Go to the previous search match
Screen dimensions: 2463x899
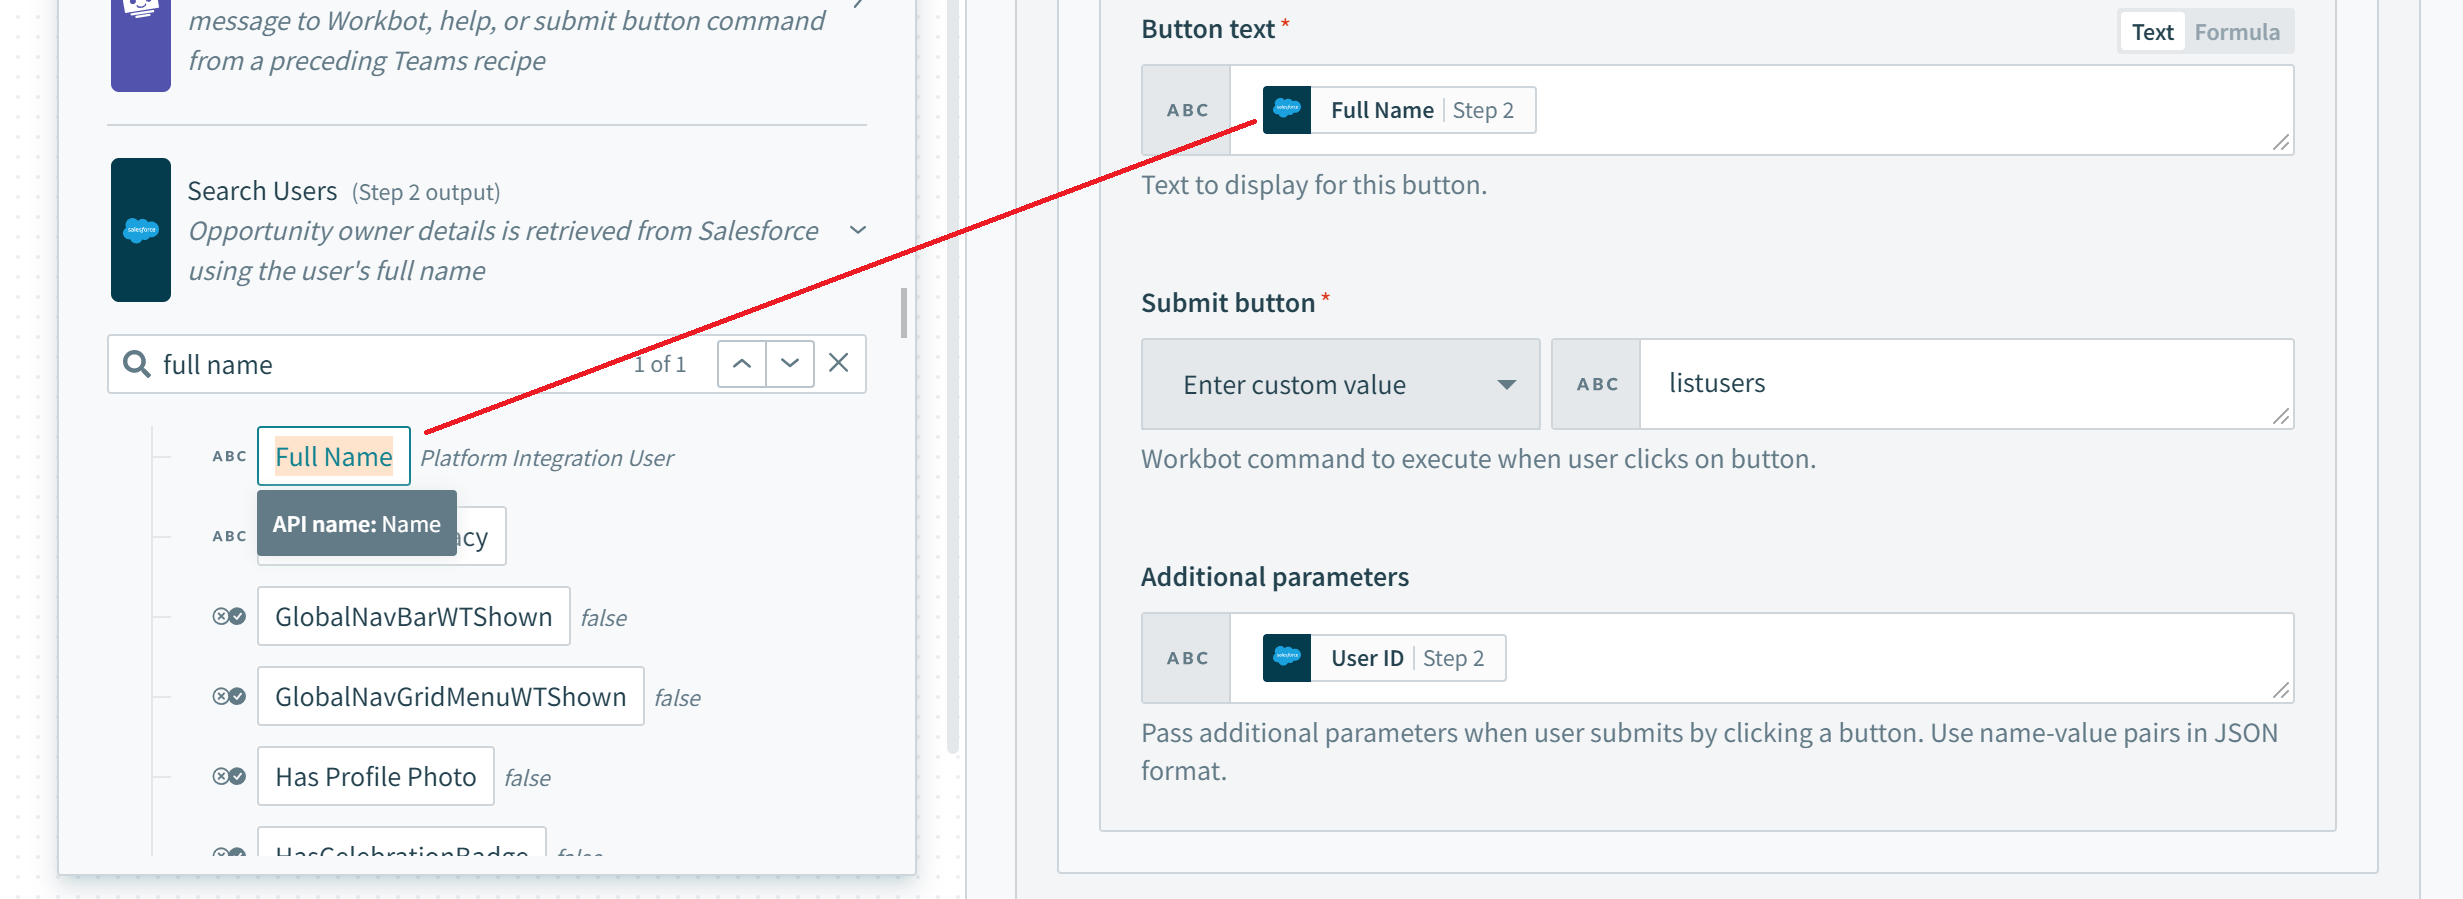click(742, 363)
